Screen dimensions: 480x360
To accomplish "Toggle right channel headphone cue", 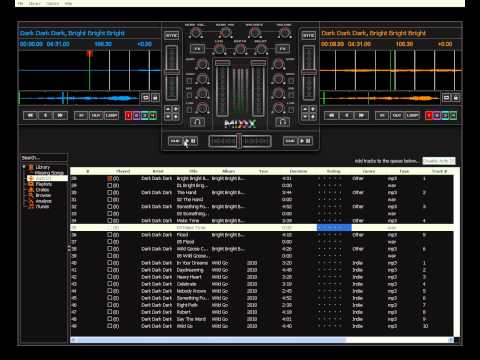I will click(x=283, y=122).
